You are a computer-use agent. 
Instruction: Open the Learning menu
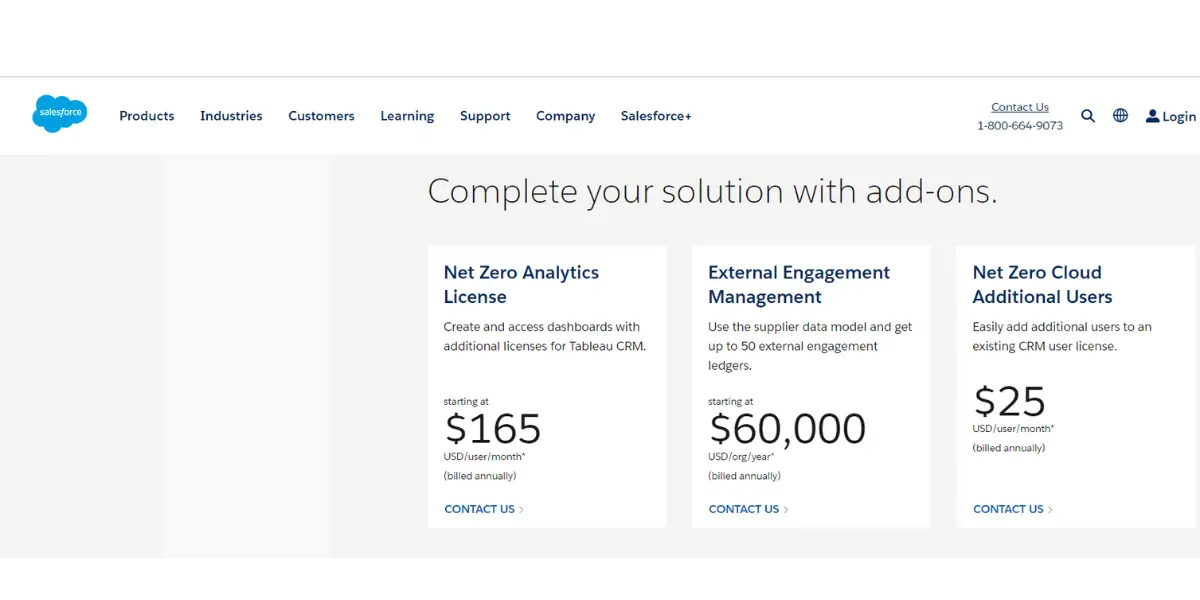tap(407, 116)
